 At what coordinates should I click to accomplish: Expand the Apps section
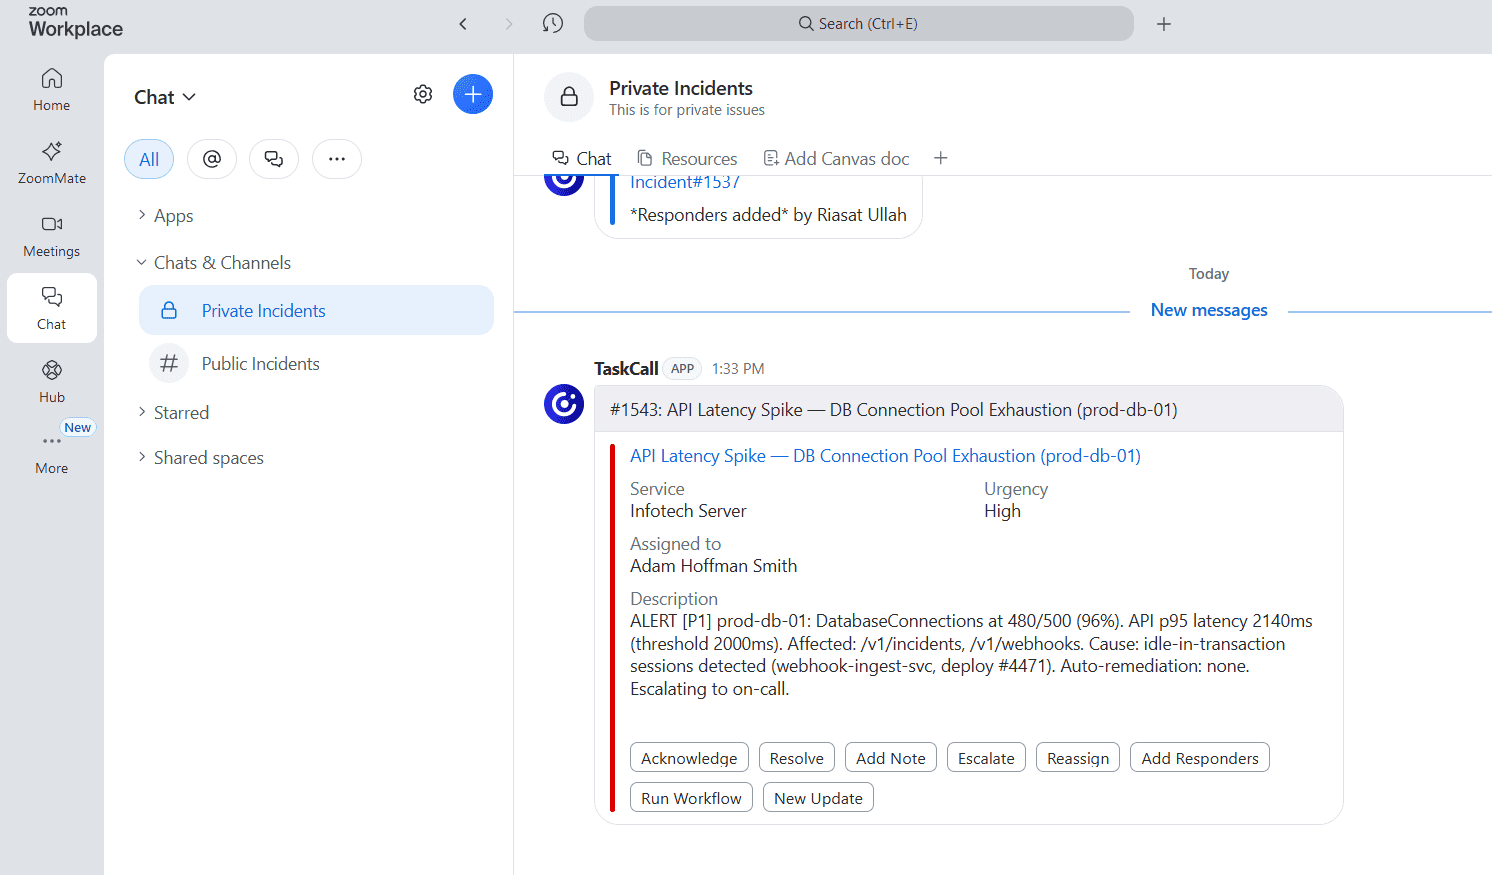pos(164,216)
